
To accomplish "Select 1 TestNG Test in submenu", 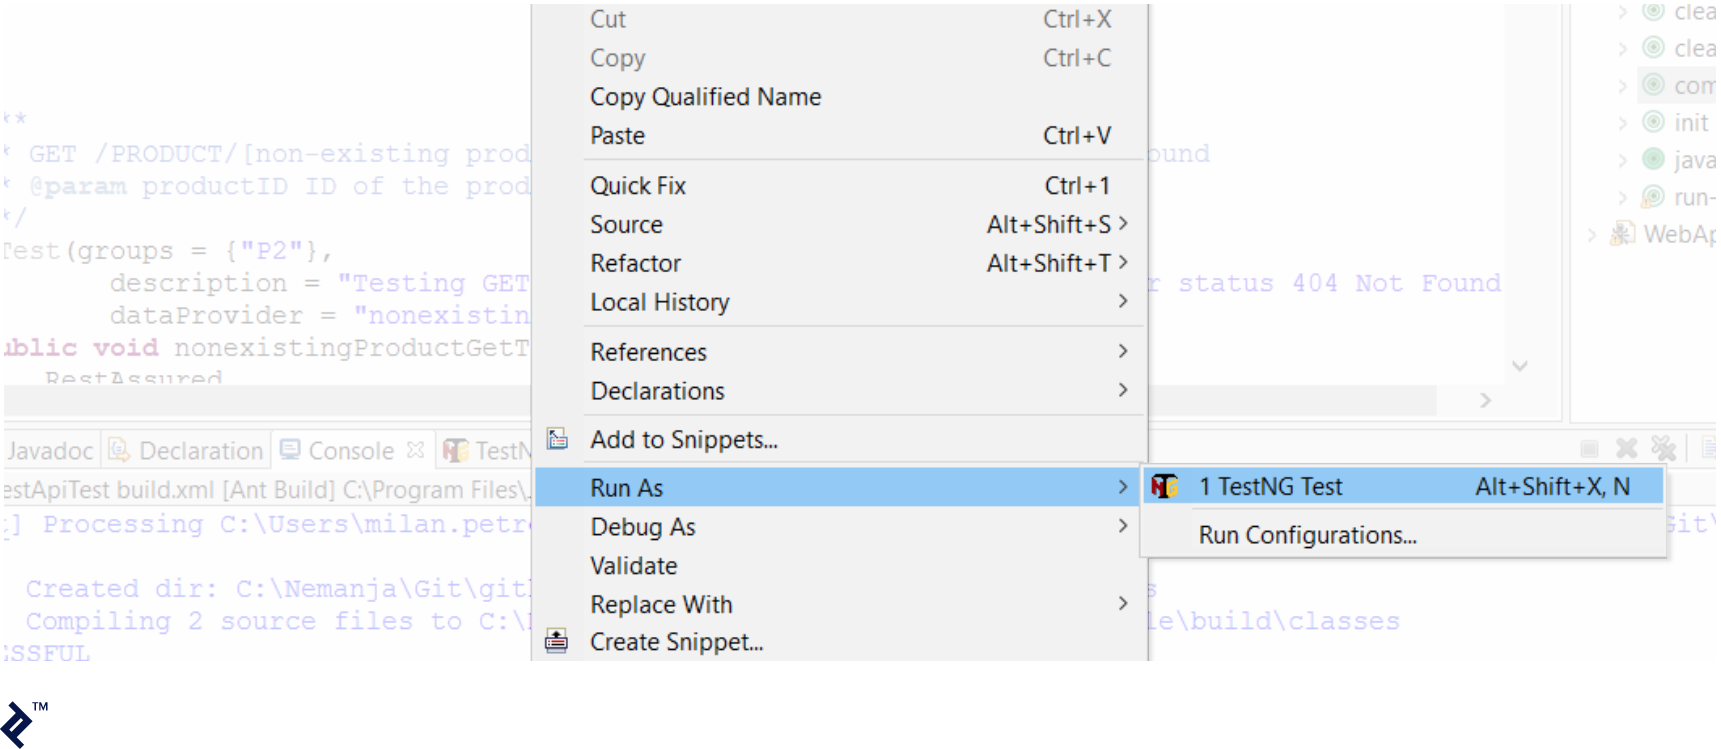I will tap(1270, 487).
